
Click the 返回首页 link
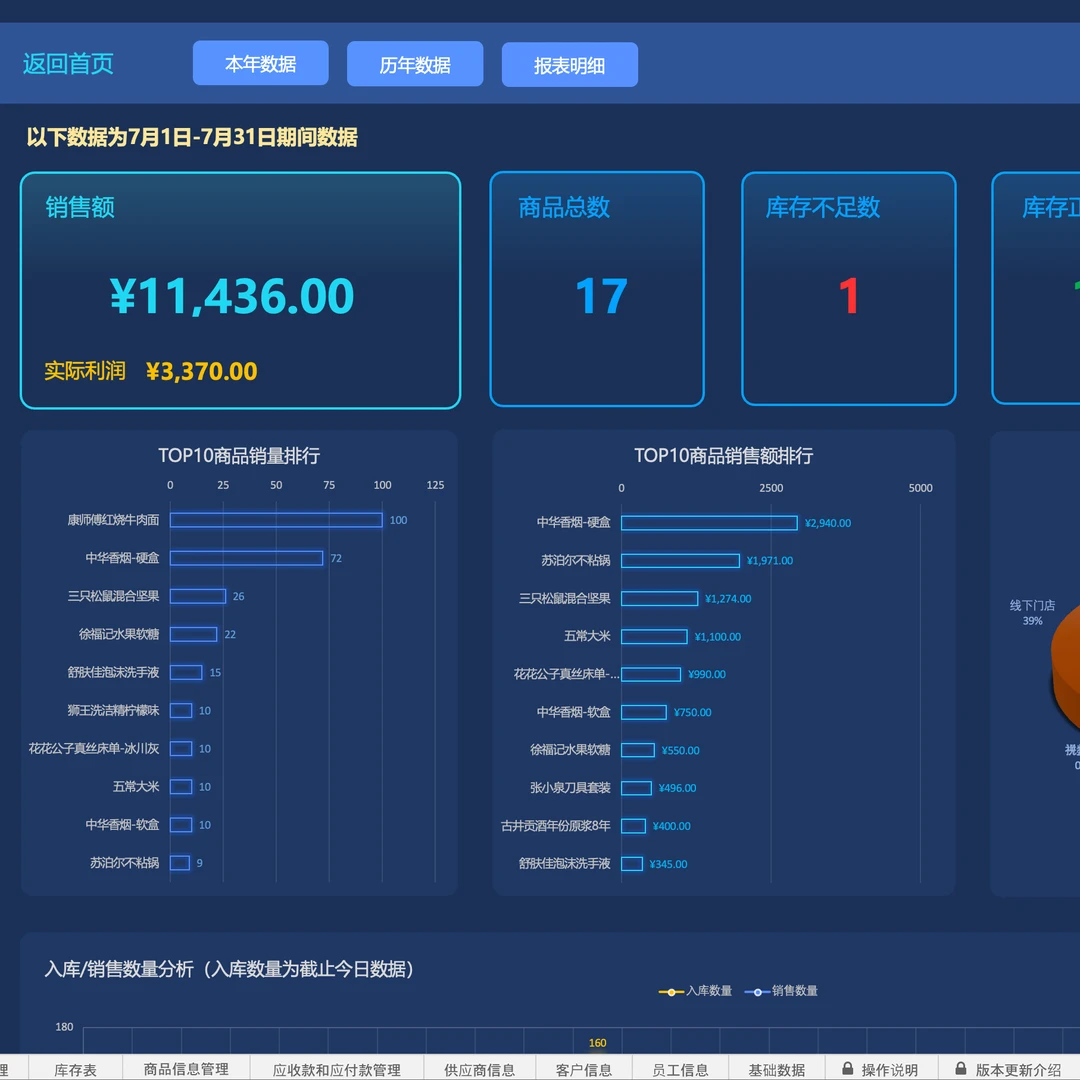(x=68, y=64)
